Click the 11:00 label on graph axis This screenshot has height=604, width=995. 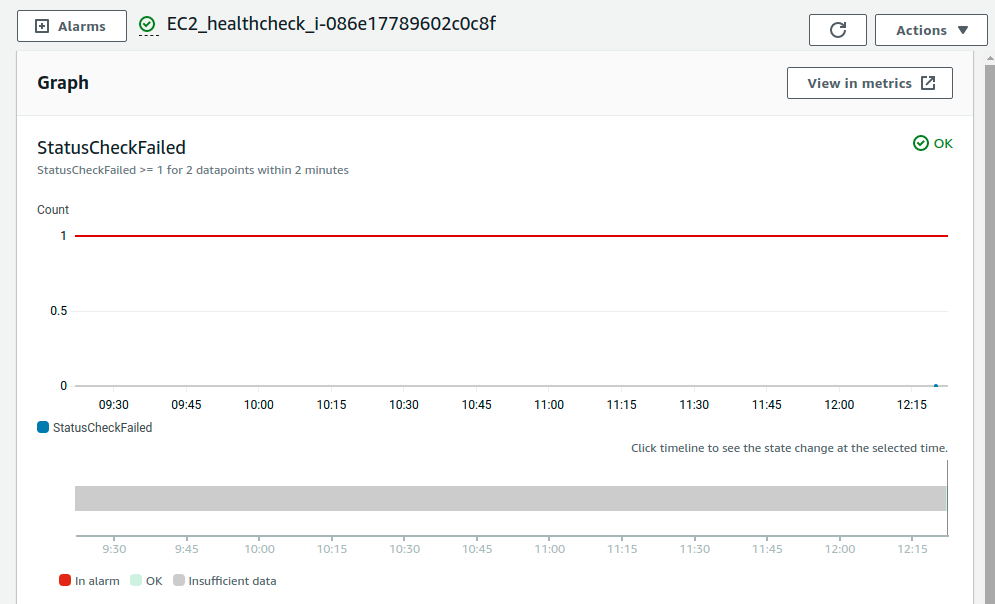pos(549,405)
